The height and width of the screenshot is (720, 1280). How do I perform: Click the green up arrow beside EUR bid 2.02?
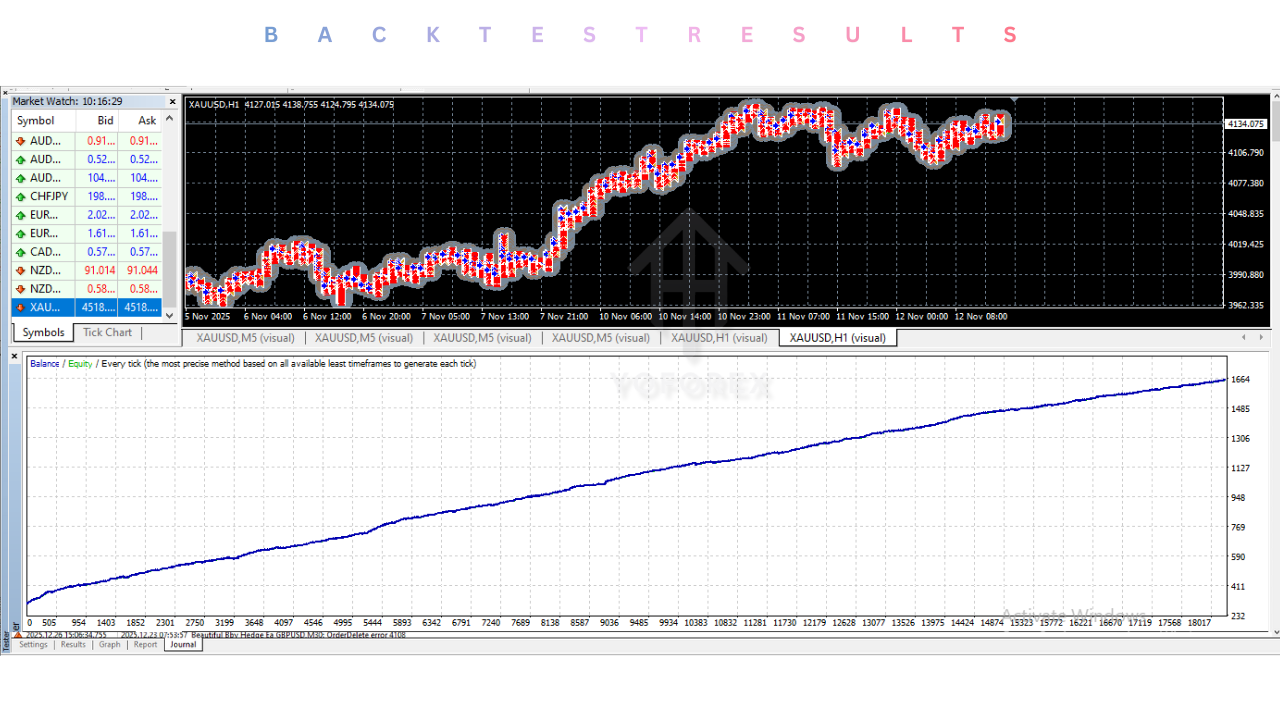point(20,214)
